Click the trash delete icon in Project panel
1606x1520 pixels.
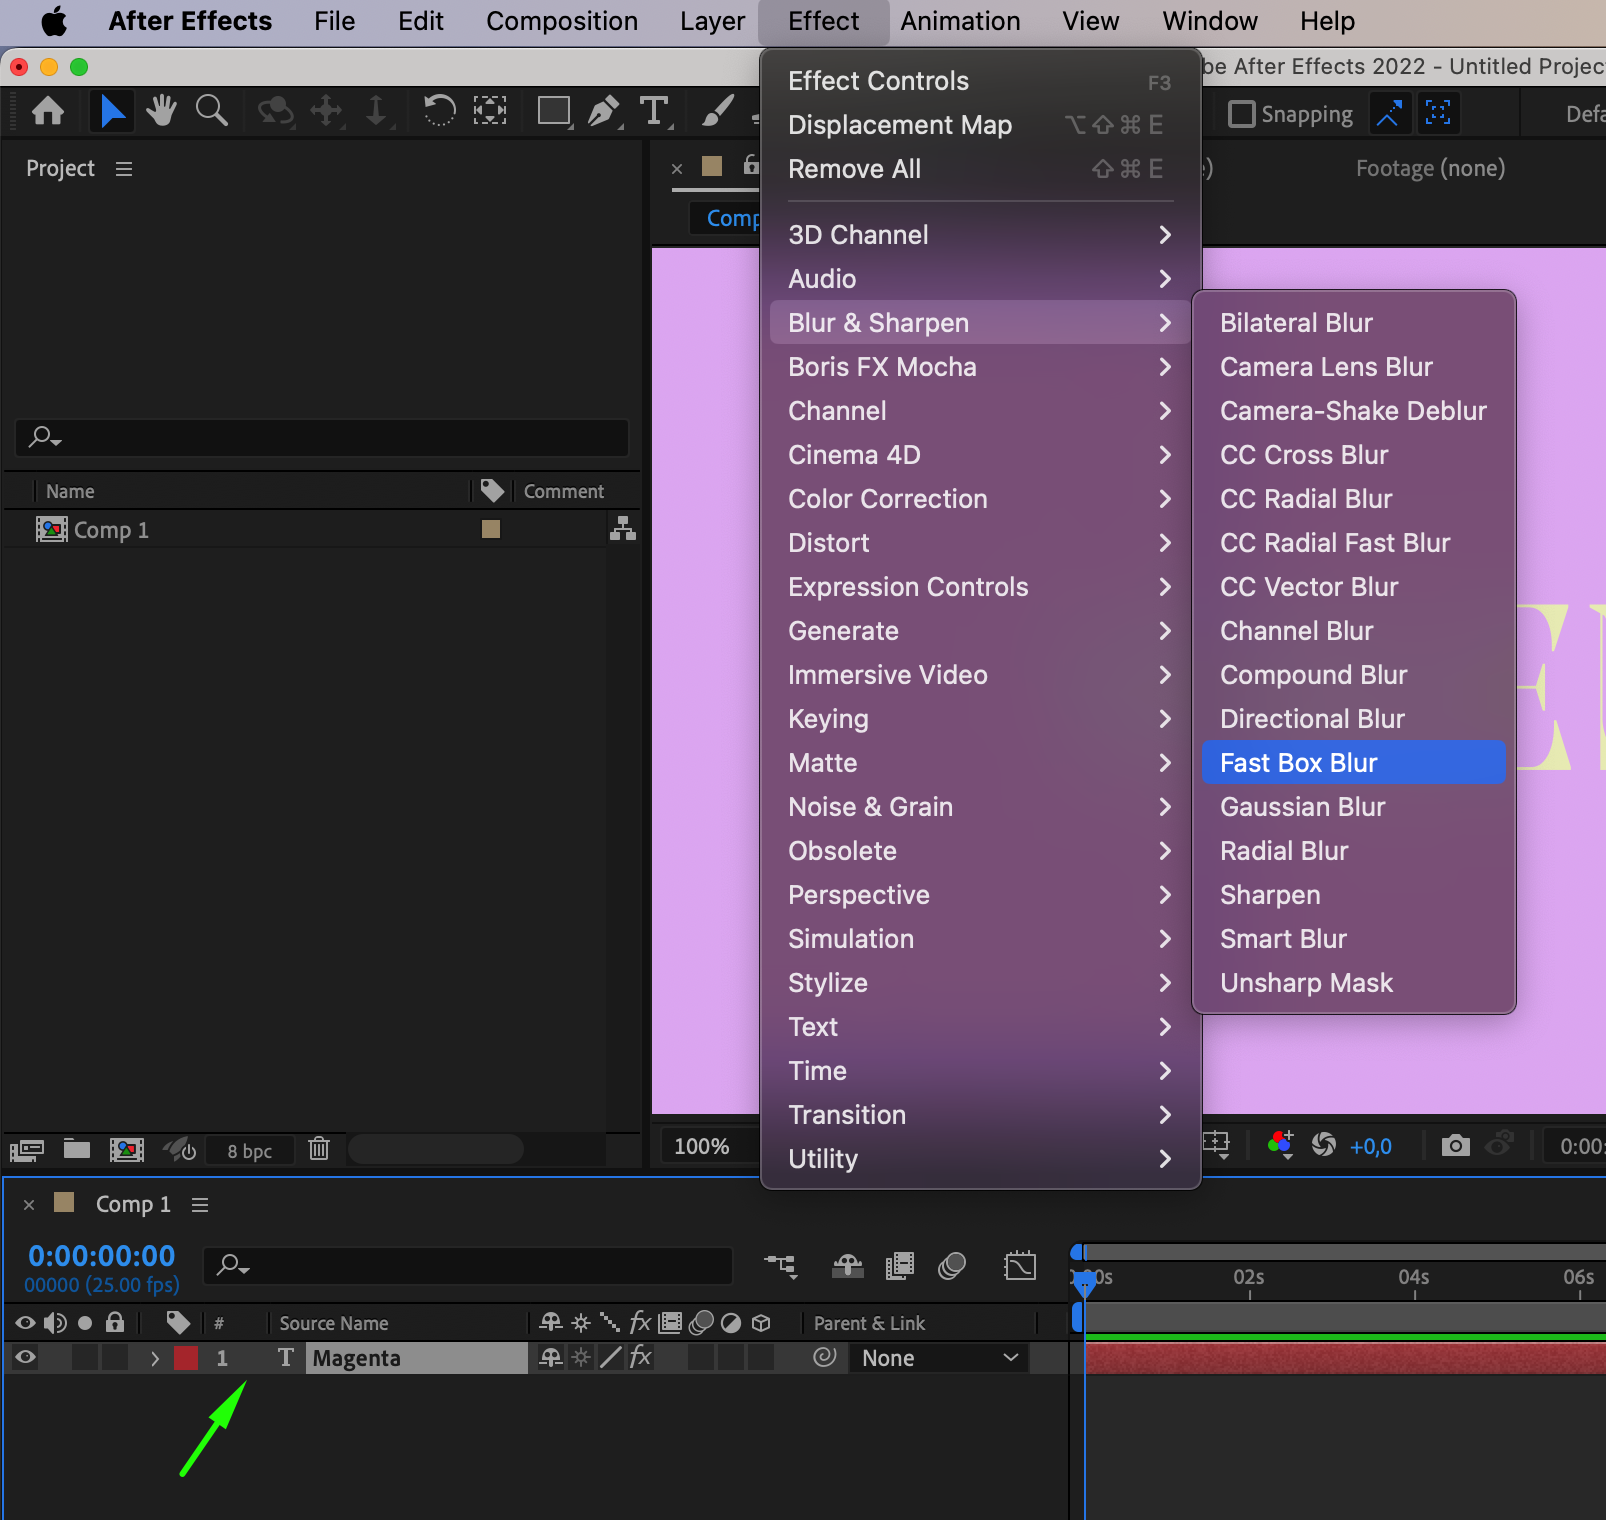[319, 1149]
